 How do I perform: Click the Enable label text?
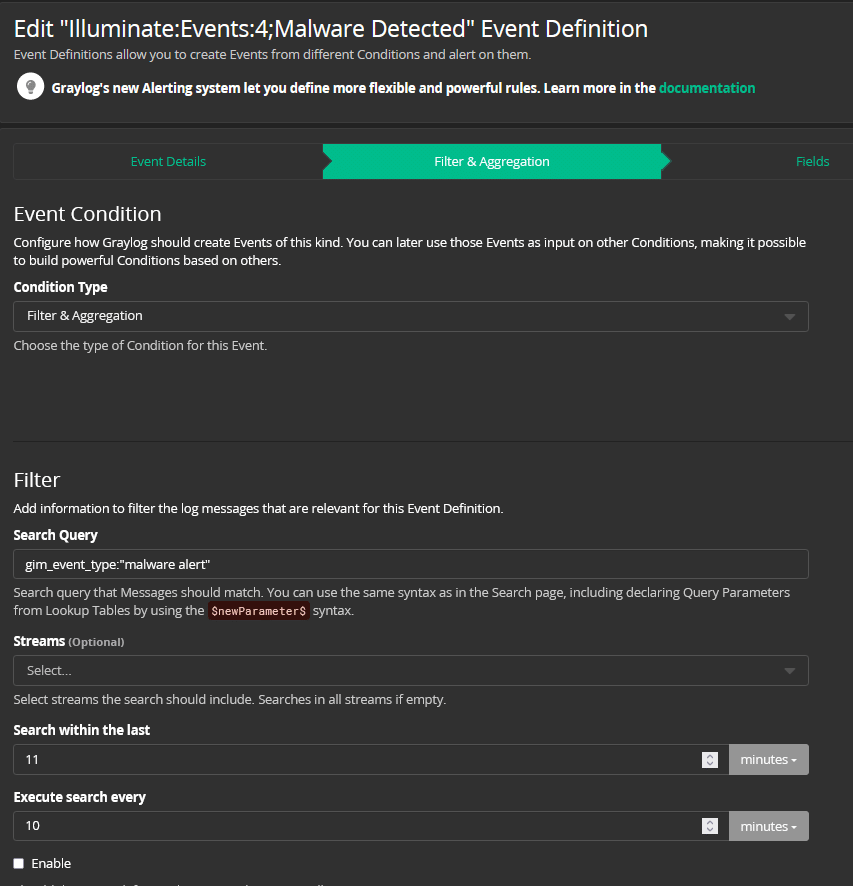(x=51, y=863)
